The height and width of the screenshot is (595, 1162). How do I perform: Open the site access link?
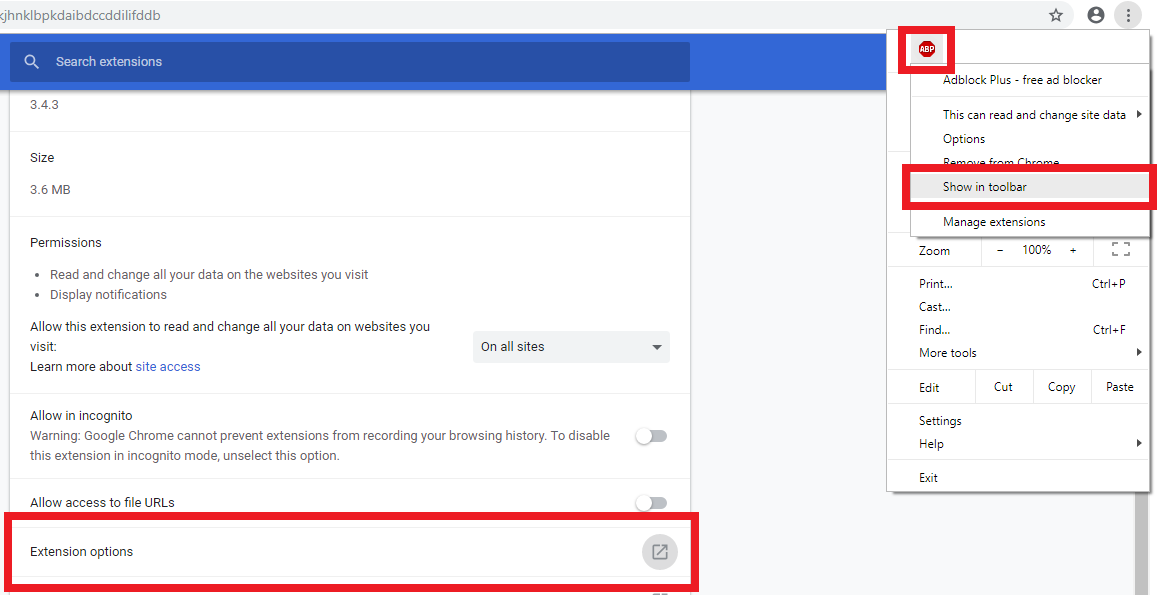pyautogui.click(x=168, y=367)
